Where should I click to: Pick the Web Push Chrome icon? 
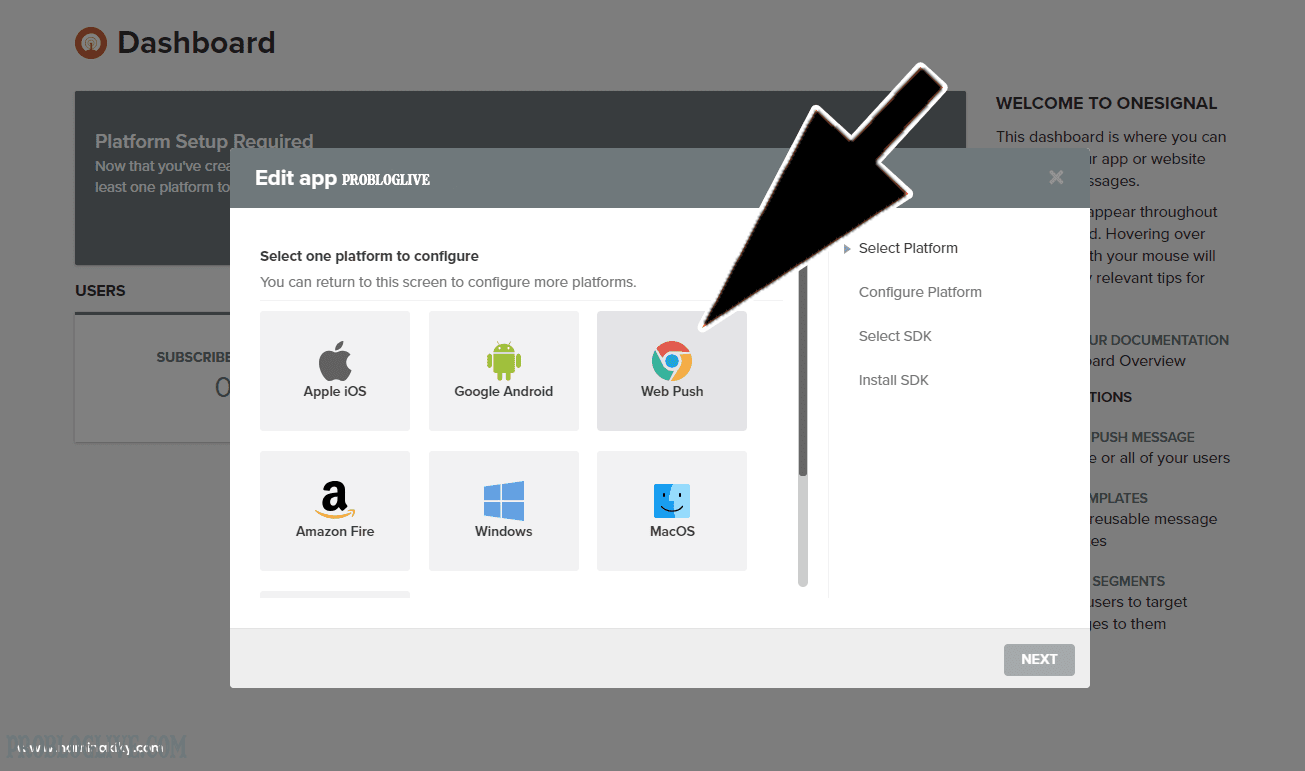[672, 360]
